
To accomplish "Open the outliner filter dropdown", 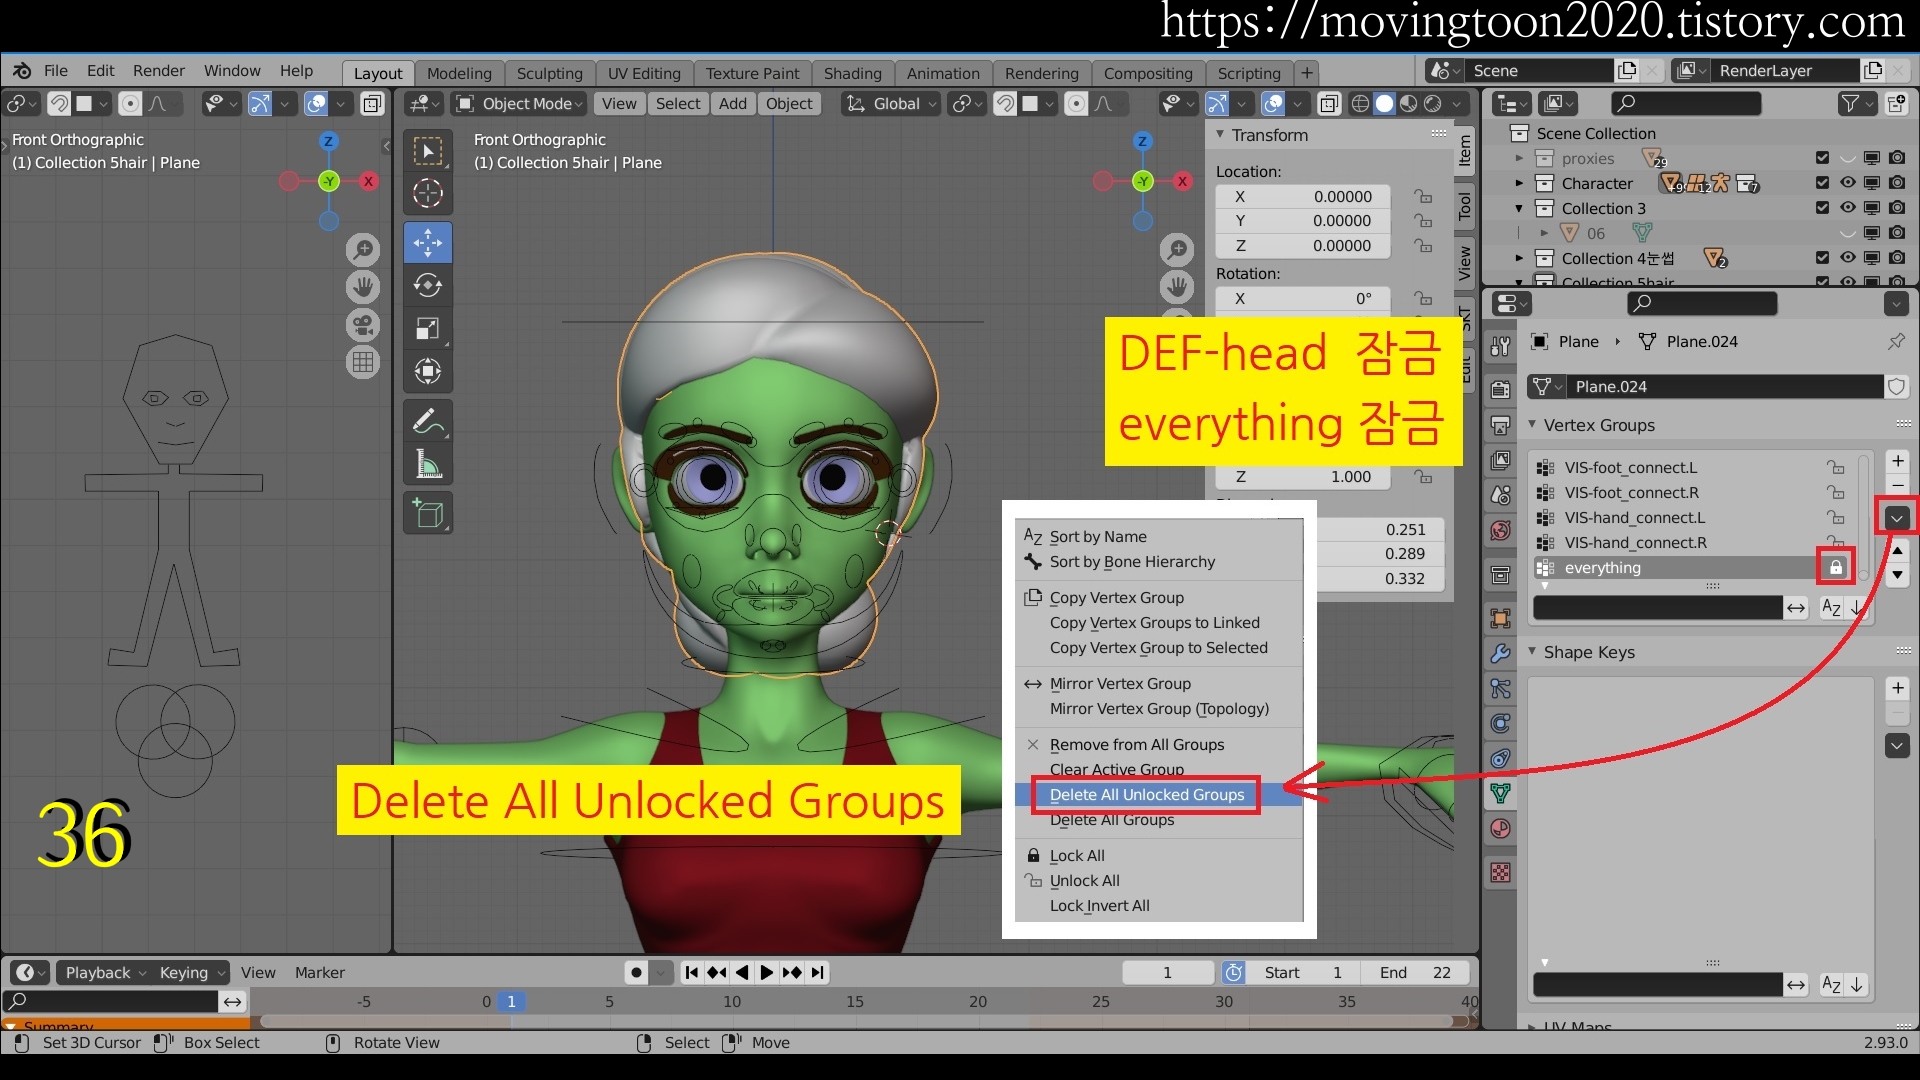I will 1855,104.
